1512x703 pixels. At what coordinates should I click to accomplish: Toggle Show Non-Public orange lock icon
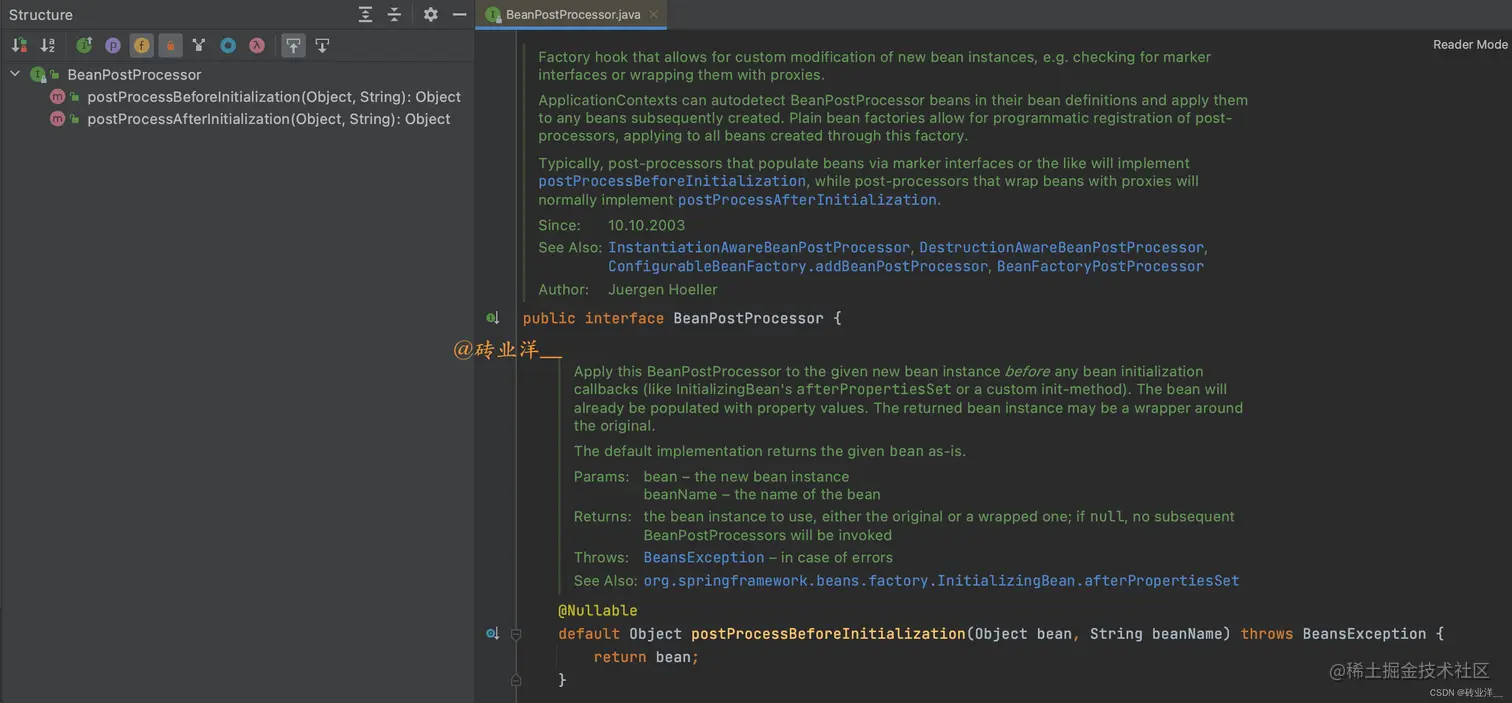(170, 45)
